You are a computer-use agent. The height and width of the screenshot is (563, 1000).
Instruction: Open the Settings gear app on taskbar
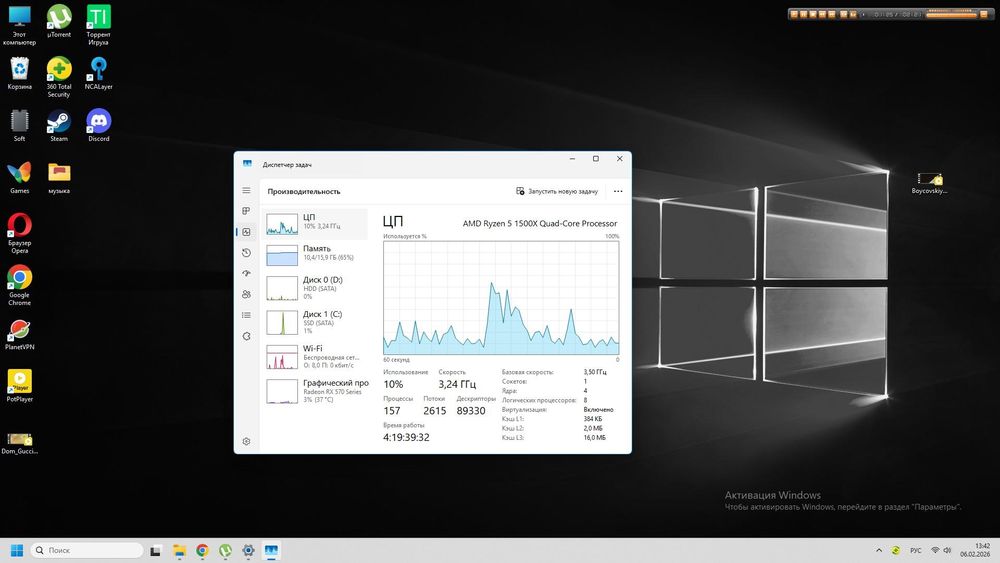[248, 551]
